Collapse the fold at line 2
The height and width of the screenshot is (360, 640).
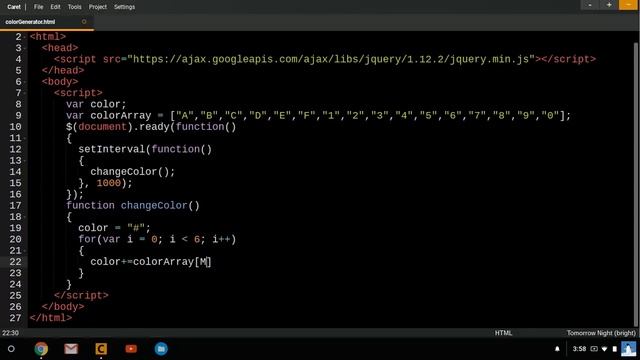pos(25,37)
